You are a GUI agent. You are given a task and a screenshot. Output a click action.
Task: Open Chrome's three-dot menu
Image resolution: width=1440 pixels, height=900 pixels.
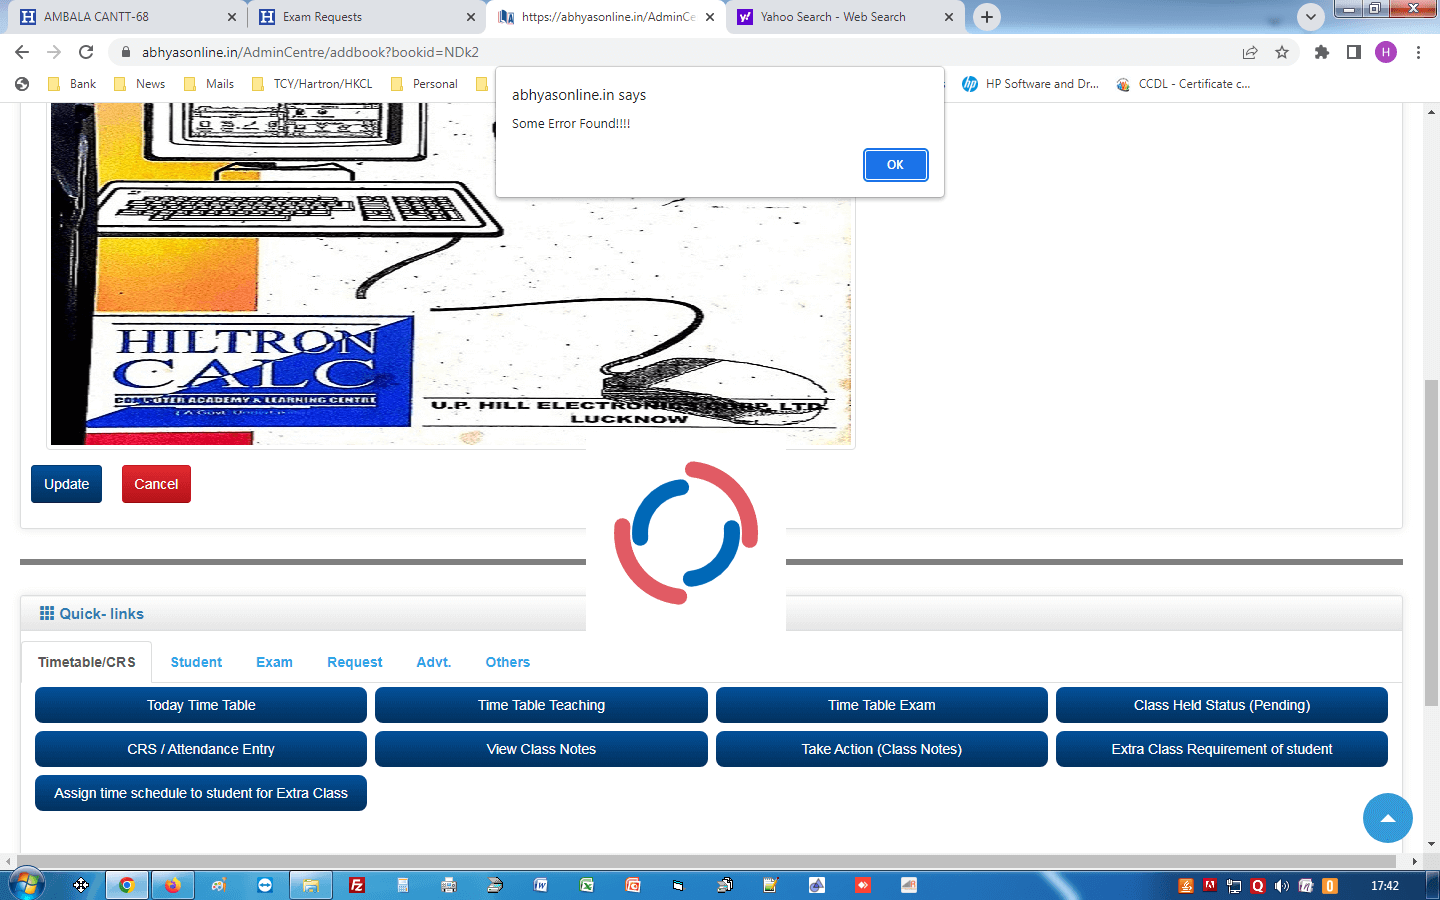click(1418, 52)
